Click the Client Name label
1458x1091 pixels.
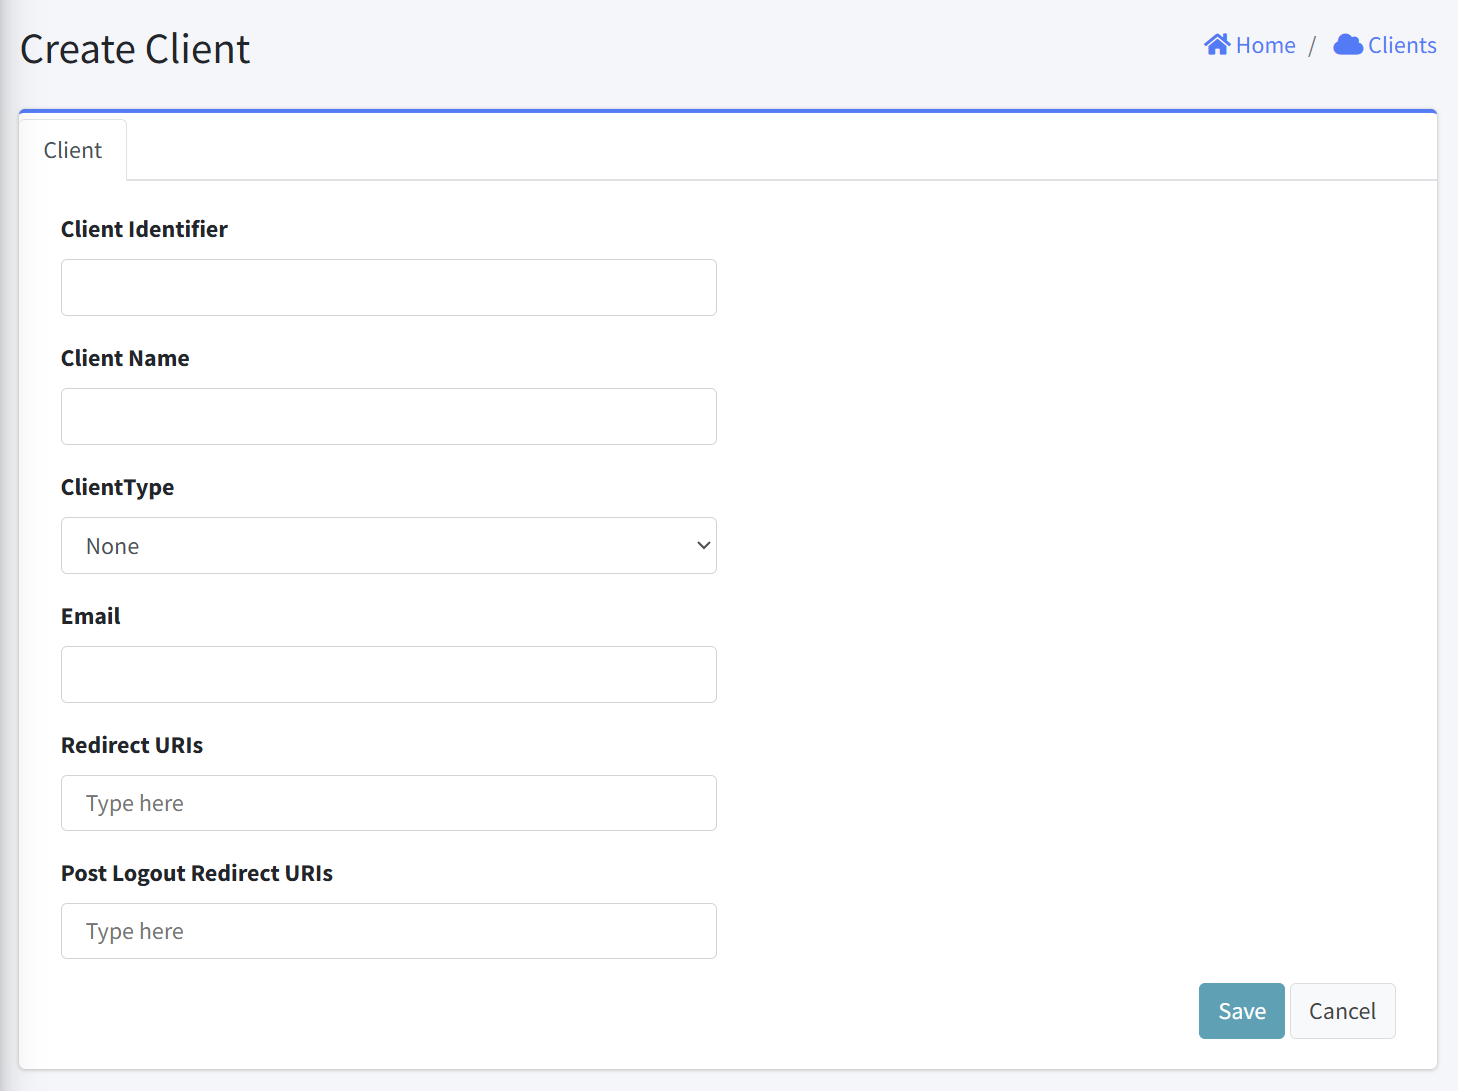[x=125, y=358]
